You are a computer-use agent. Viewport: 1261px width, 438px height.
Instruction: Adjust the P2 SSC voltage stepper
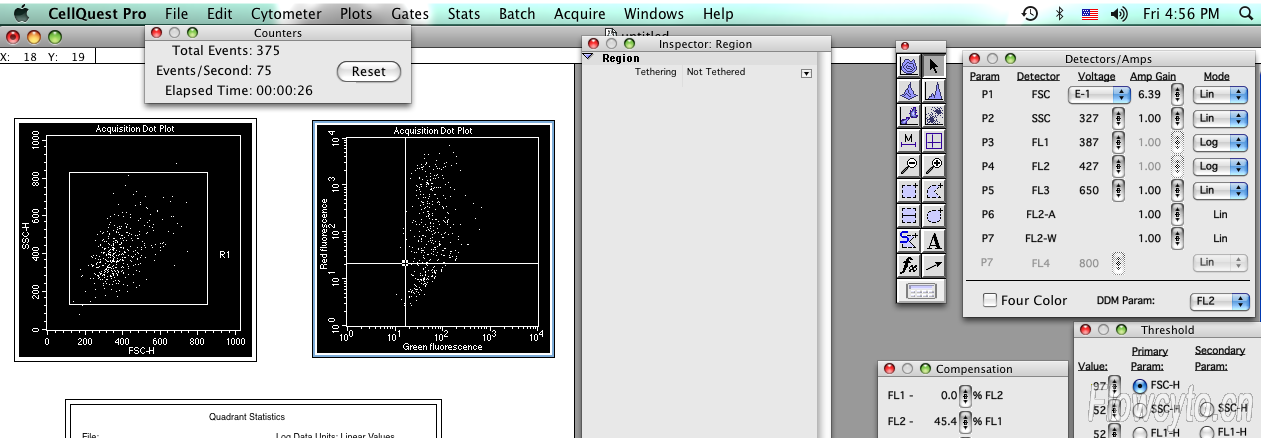point(1118,118)
